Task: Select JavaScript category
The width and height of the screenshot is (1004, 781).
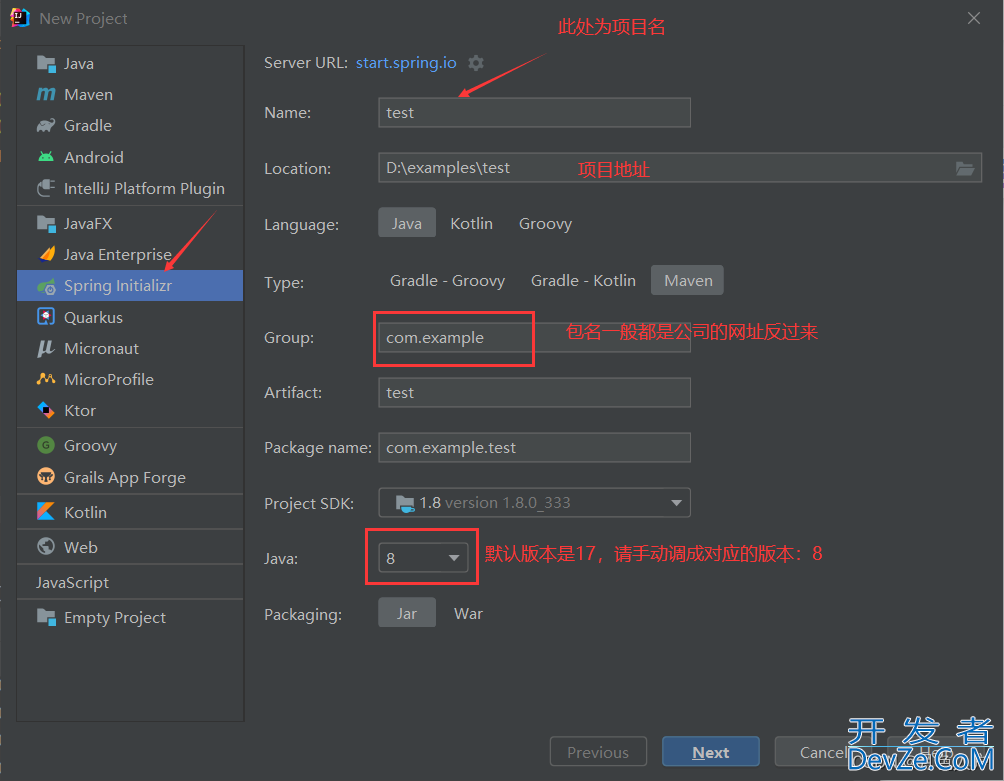Action: 130,582
